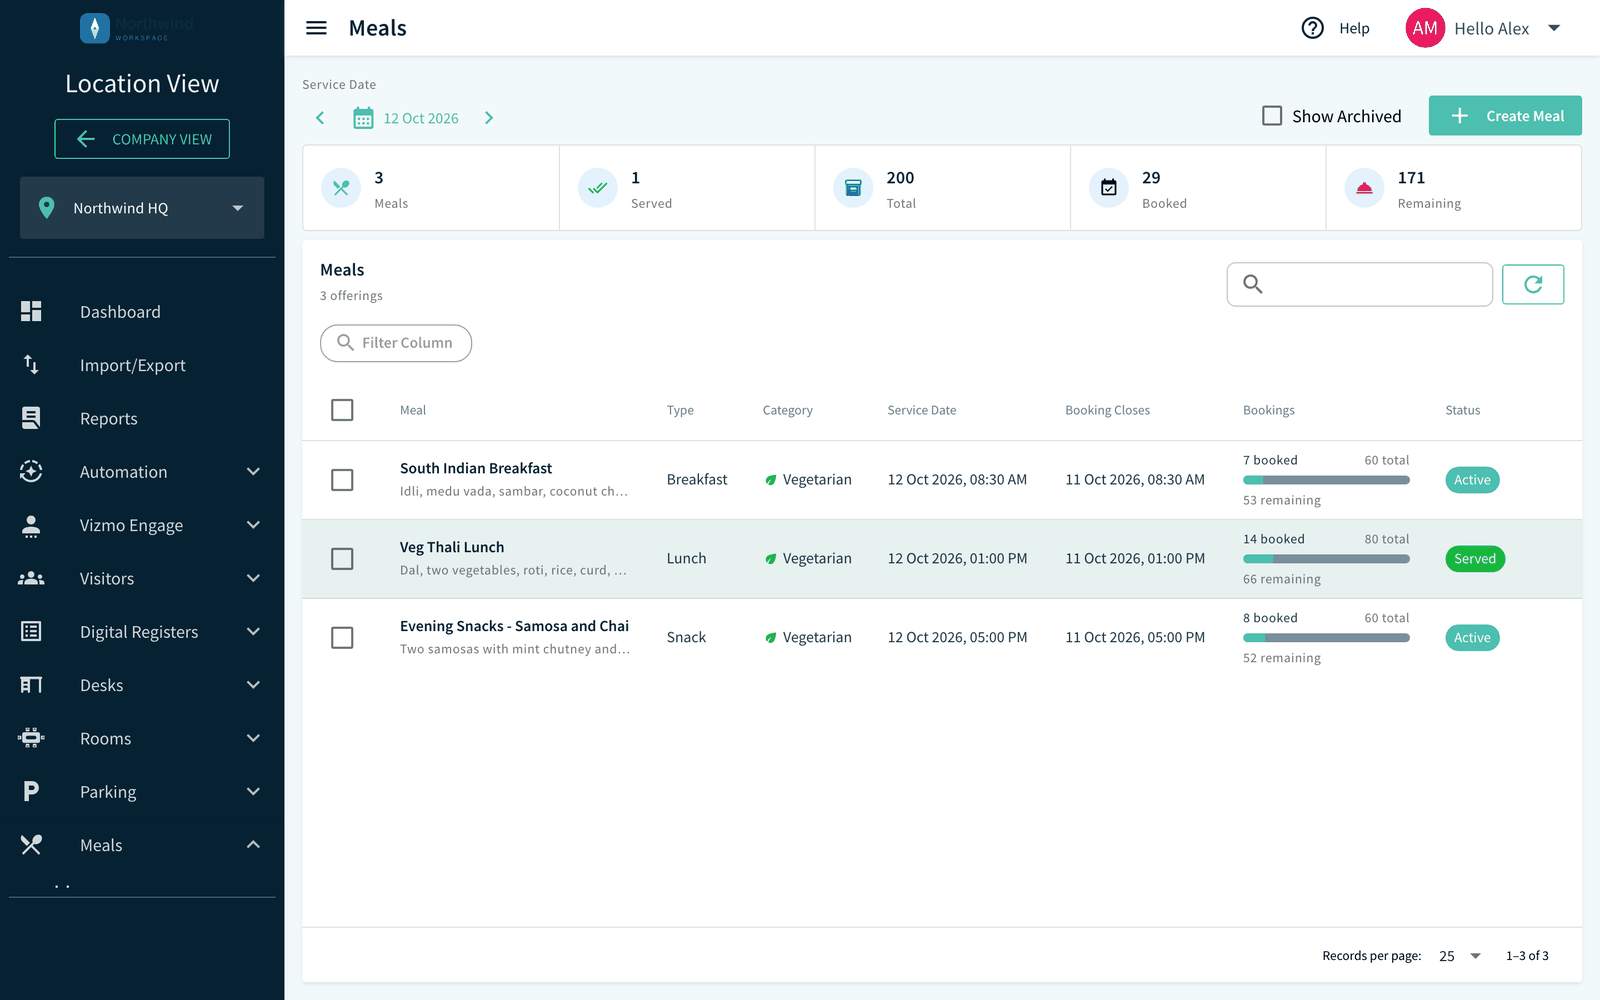The width and height of the screenshot is (1600, 1000).
Task: Click the Remaining stat icon
Action: (x=1364, y=188)
